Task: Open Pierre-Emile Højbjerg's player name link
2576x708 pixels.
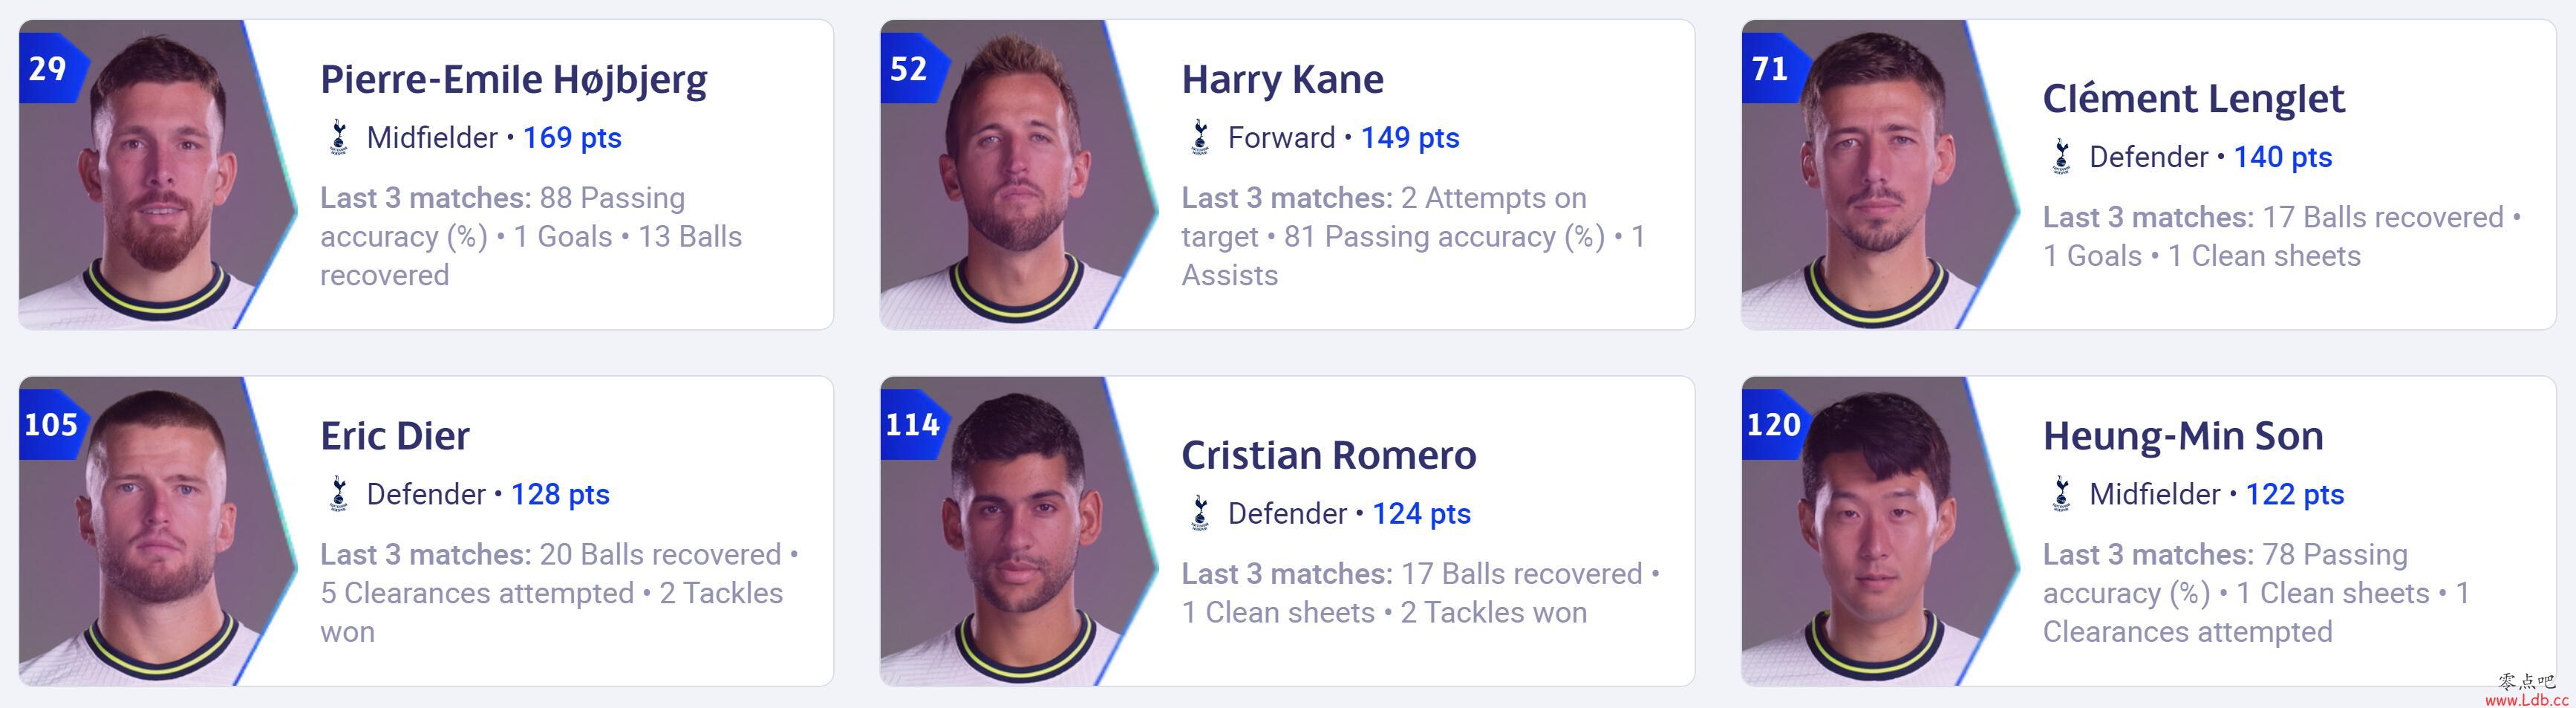Action: (513, 80)
